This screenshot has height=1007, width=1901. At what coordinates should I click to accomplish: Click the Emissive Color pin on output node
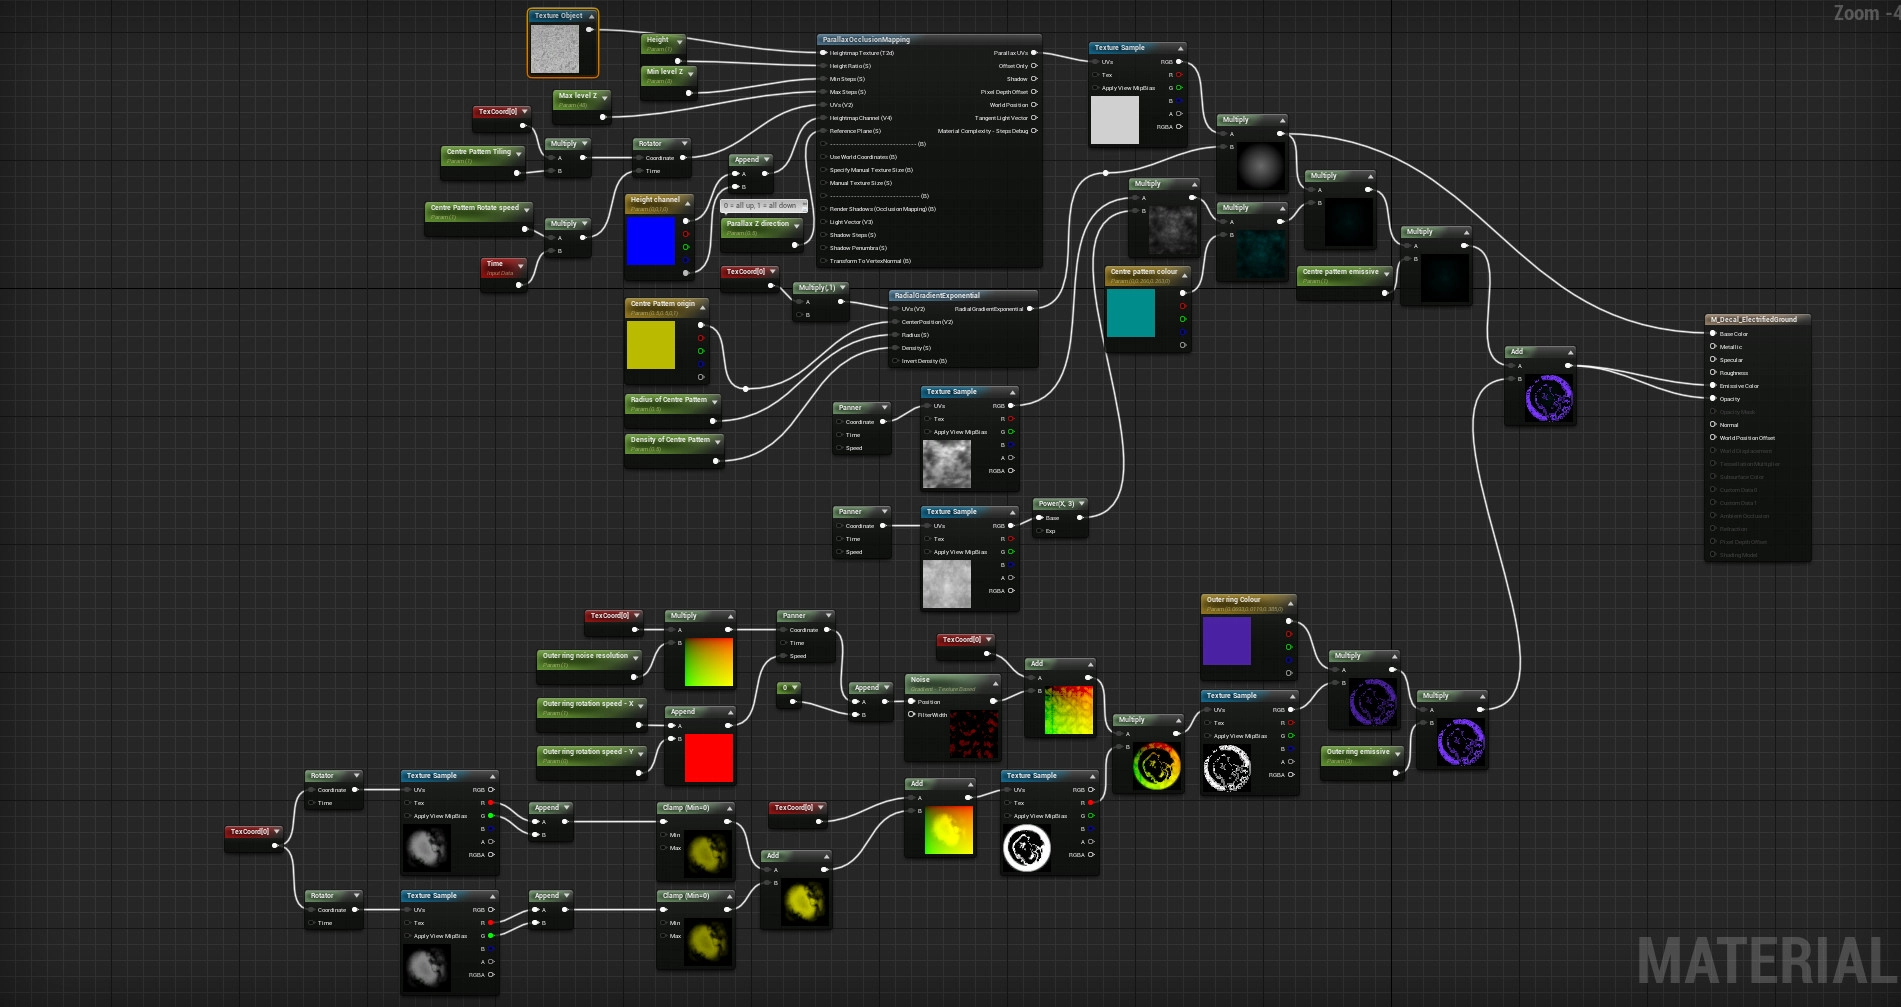point(1713,386)
